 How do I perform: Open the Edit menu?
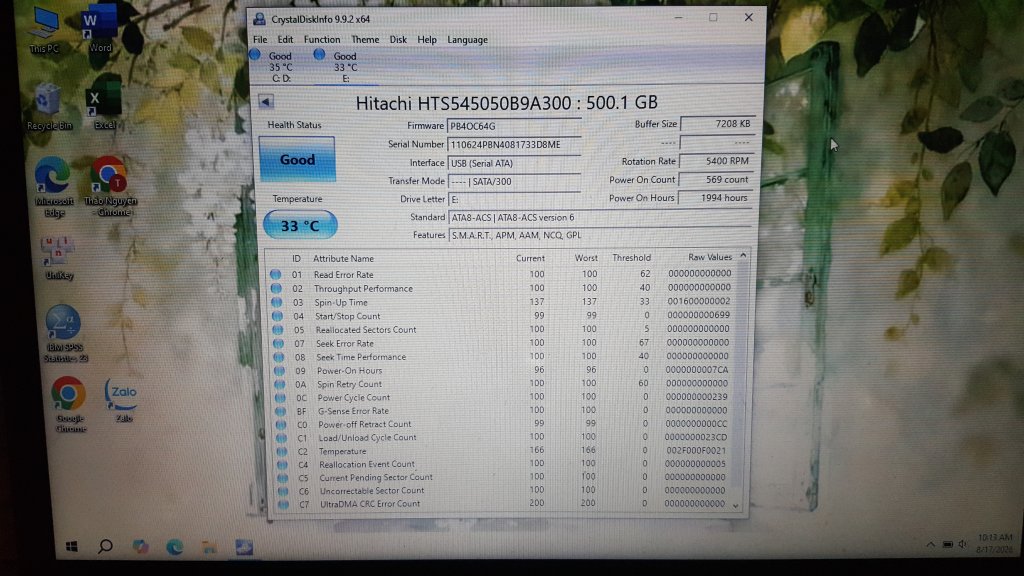point(285,40)
